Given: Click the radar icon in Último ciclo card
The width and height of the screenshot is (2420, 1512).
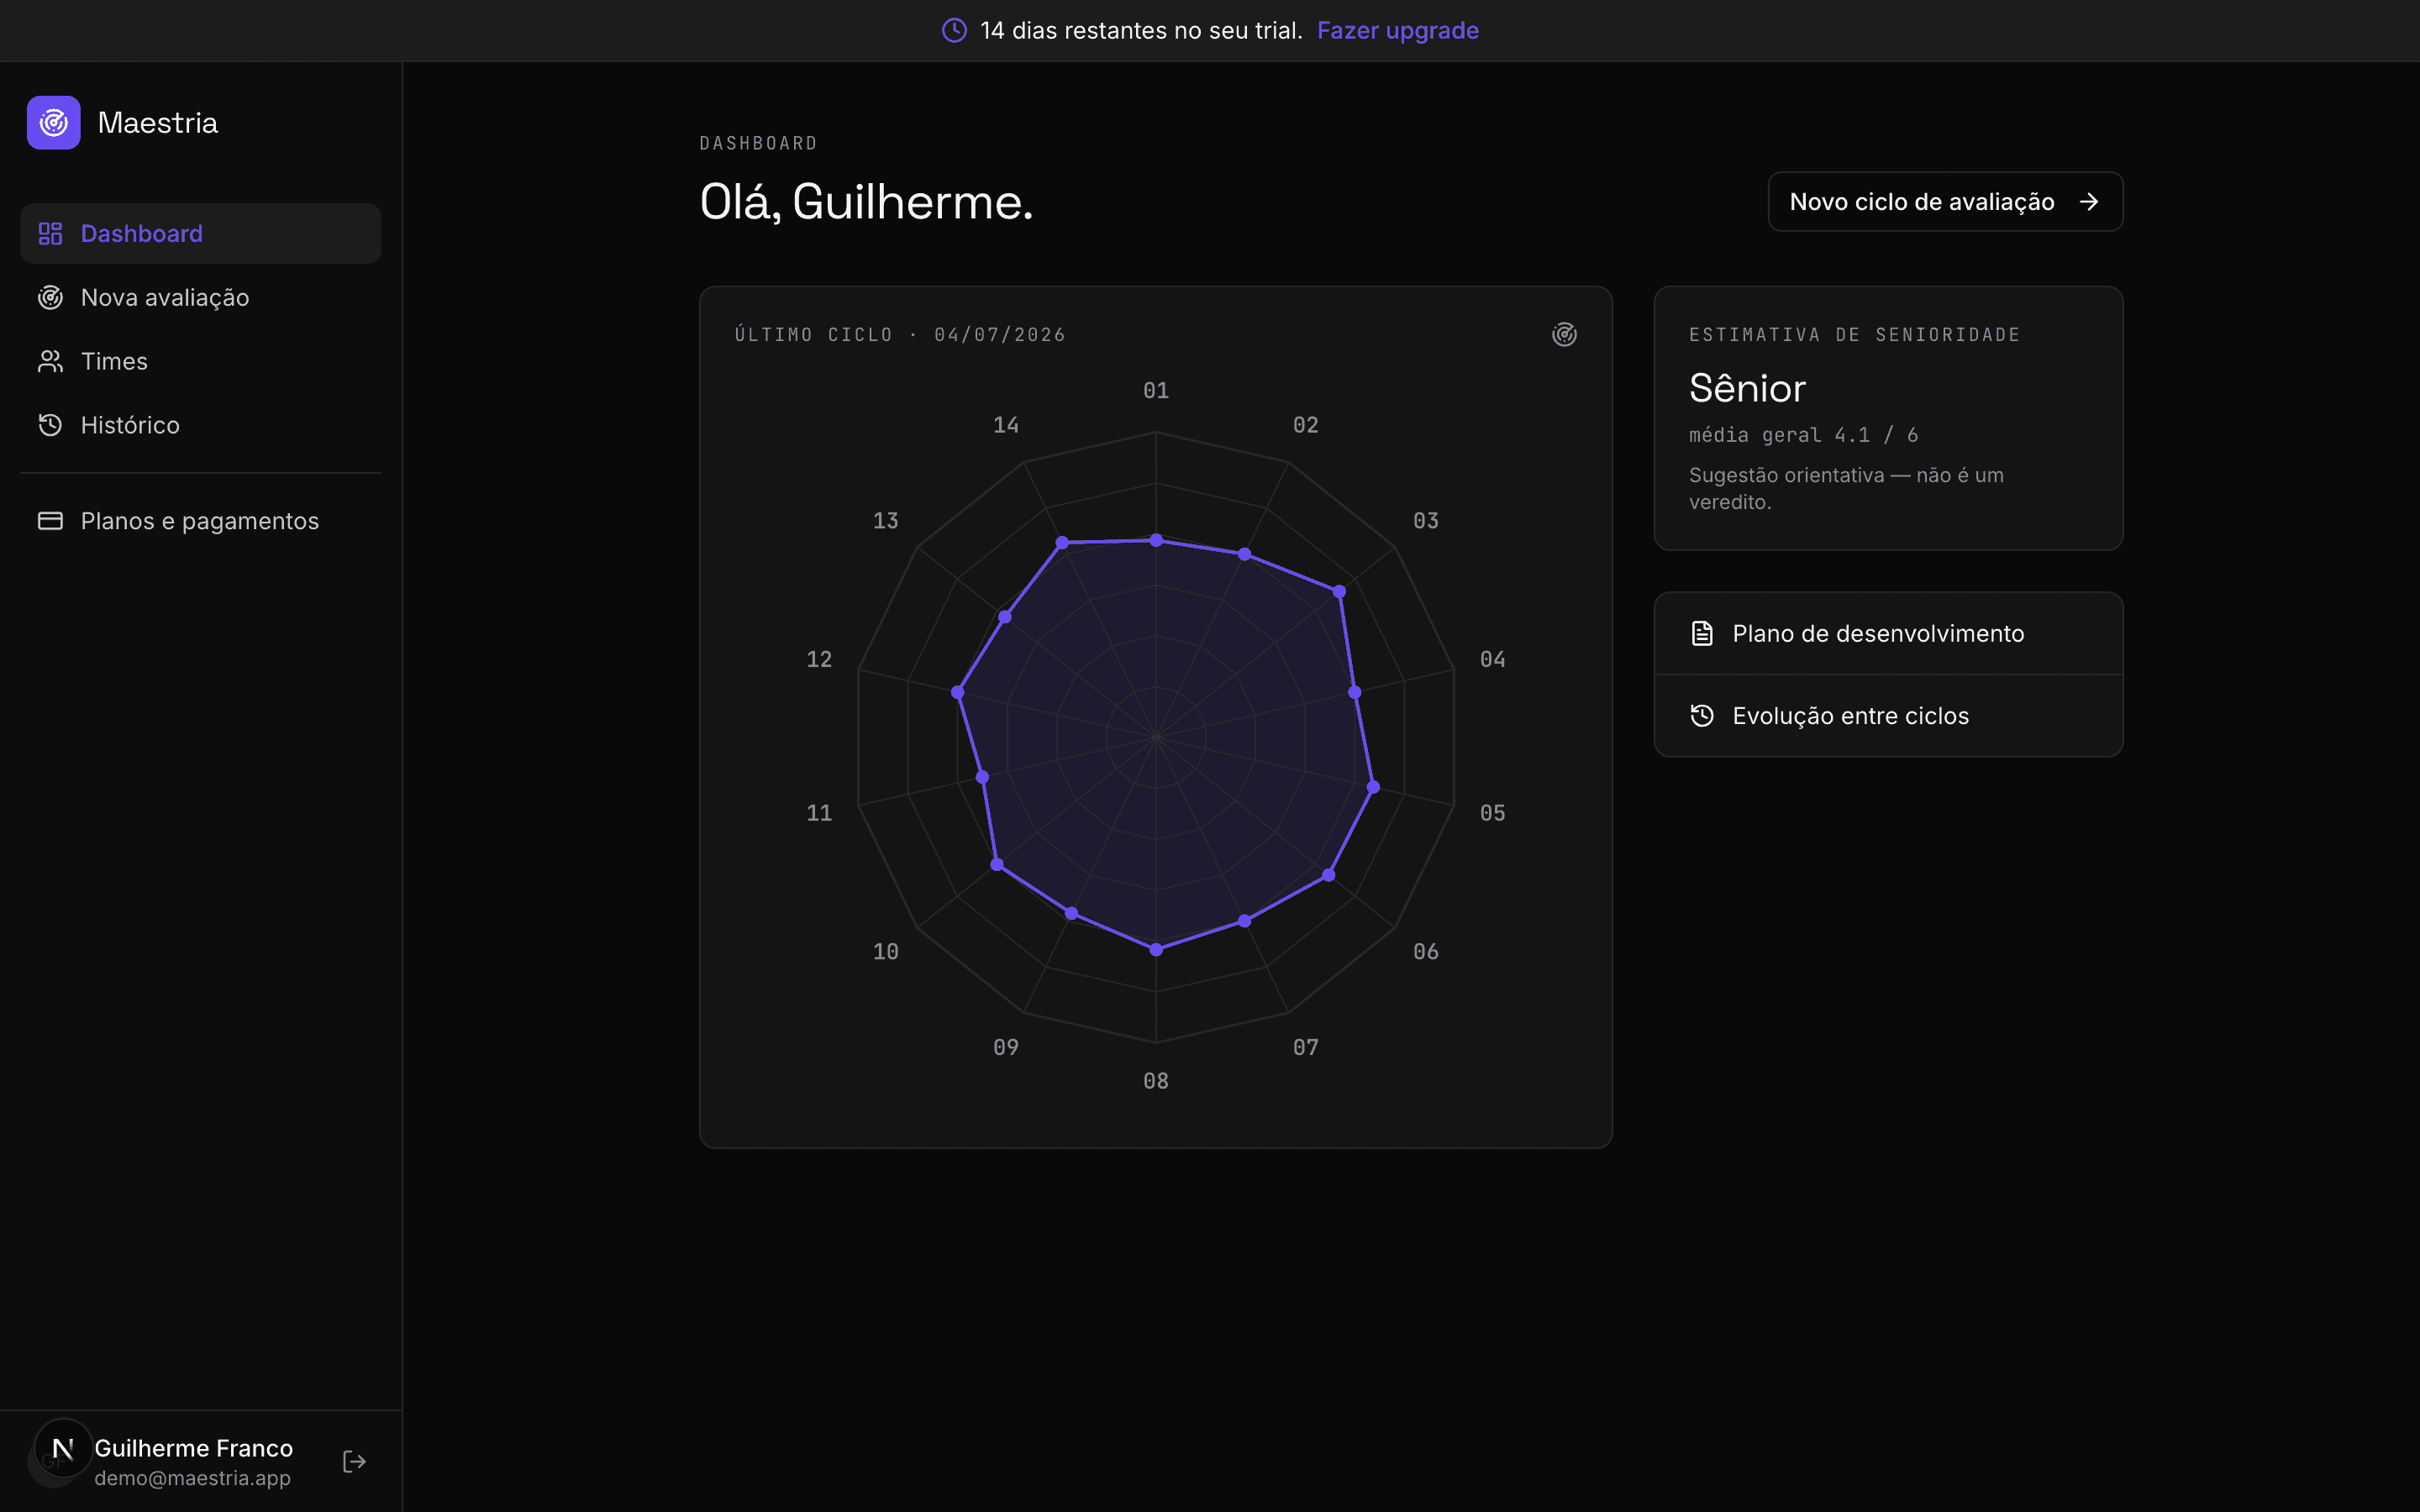Looking at the screenshot, I should pyautogui.click(x=1564, y=334).
